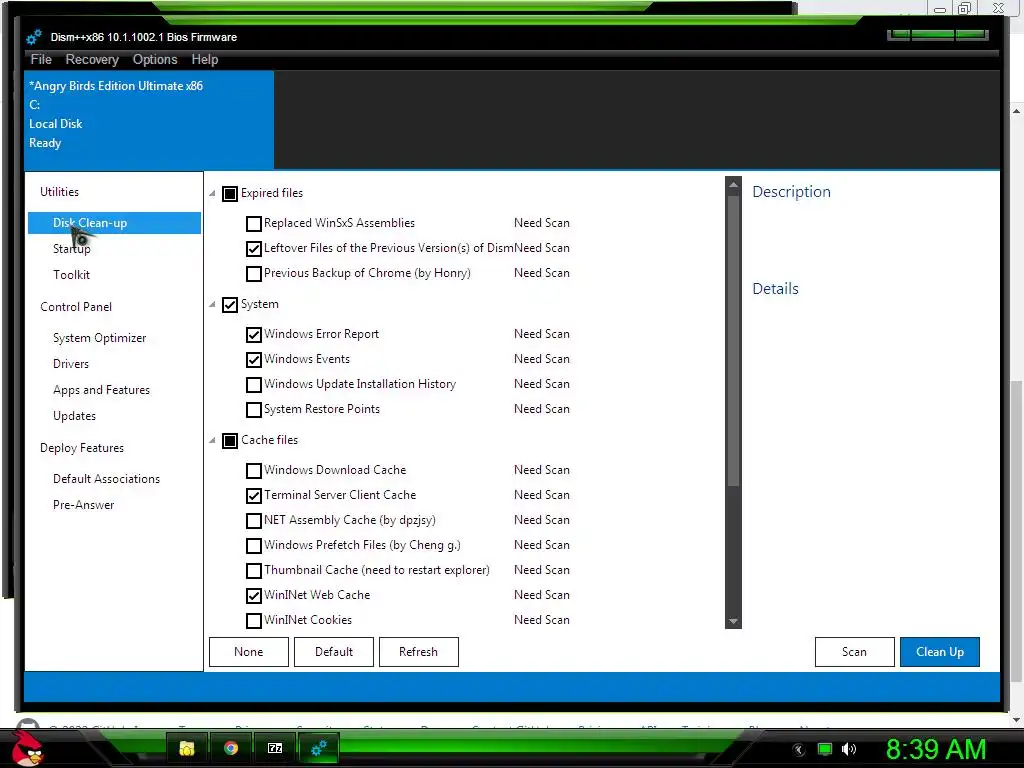Check Windows Prefetch Files option
The image size is (1024, 768).
tap(253, 546)
